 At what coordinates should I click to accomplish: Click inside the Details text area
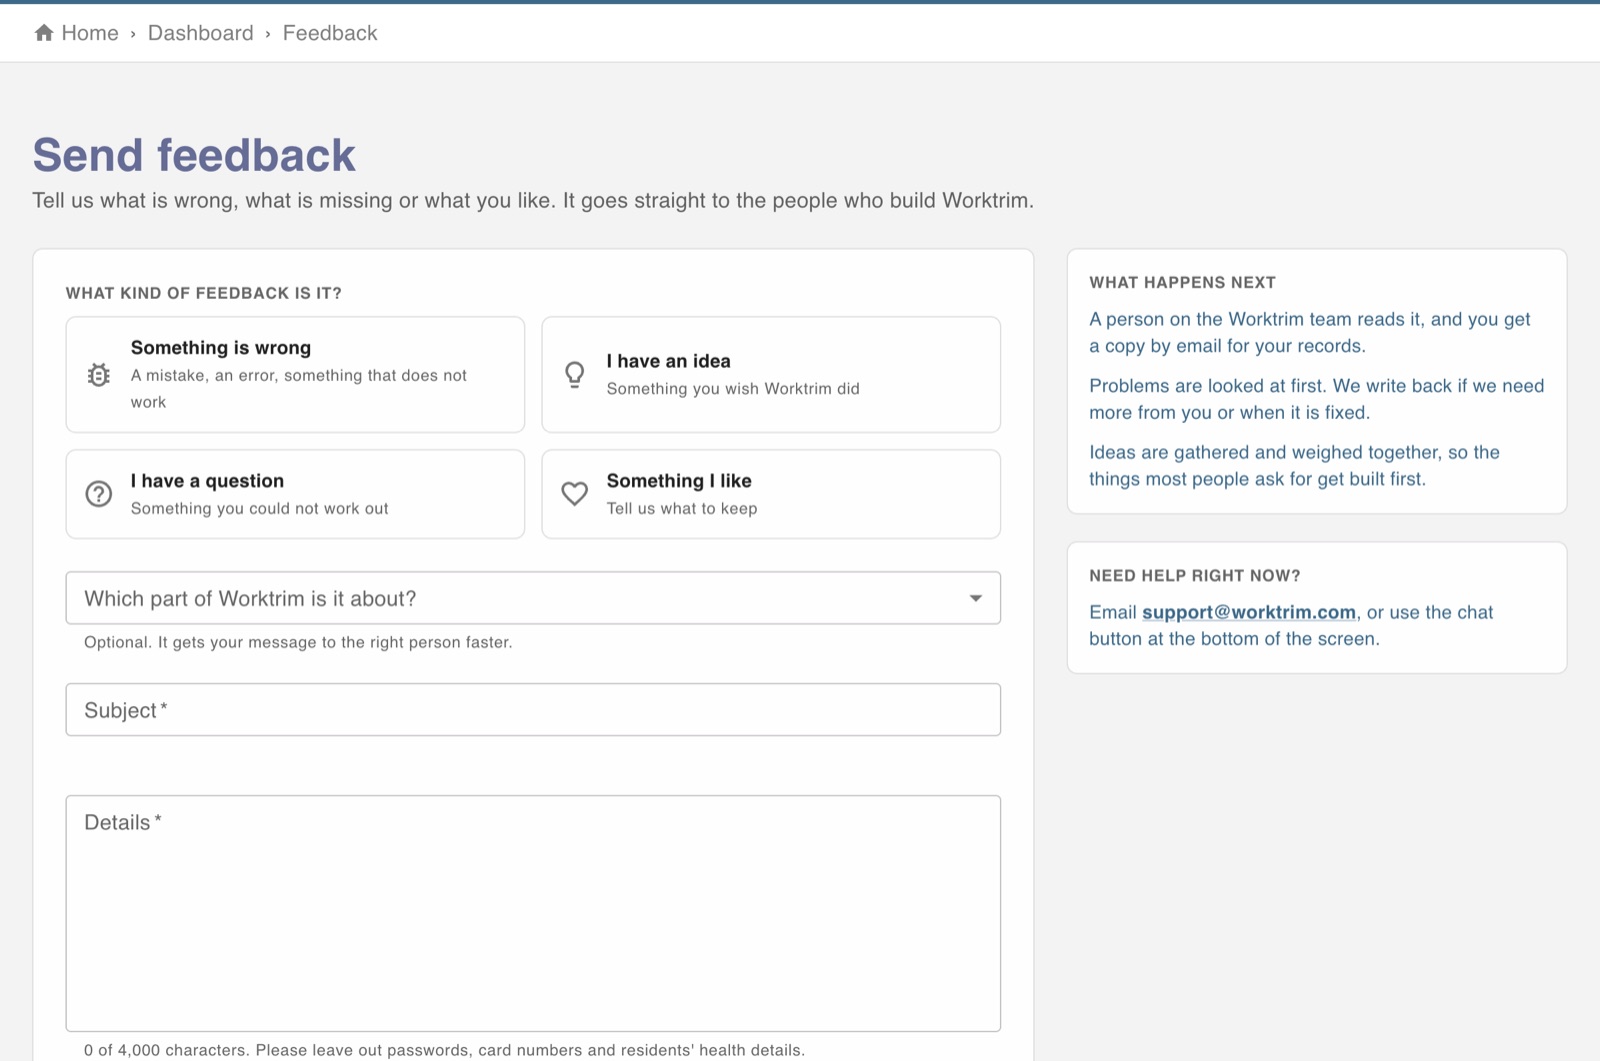[x=533, y=914]
